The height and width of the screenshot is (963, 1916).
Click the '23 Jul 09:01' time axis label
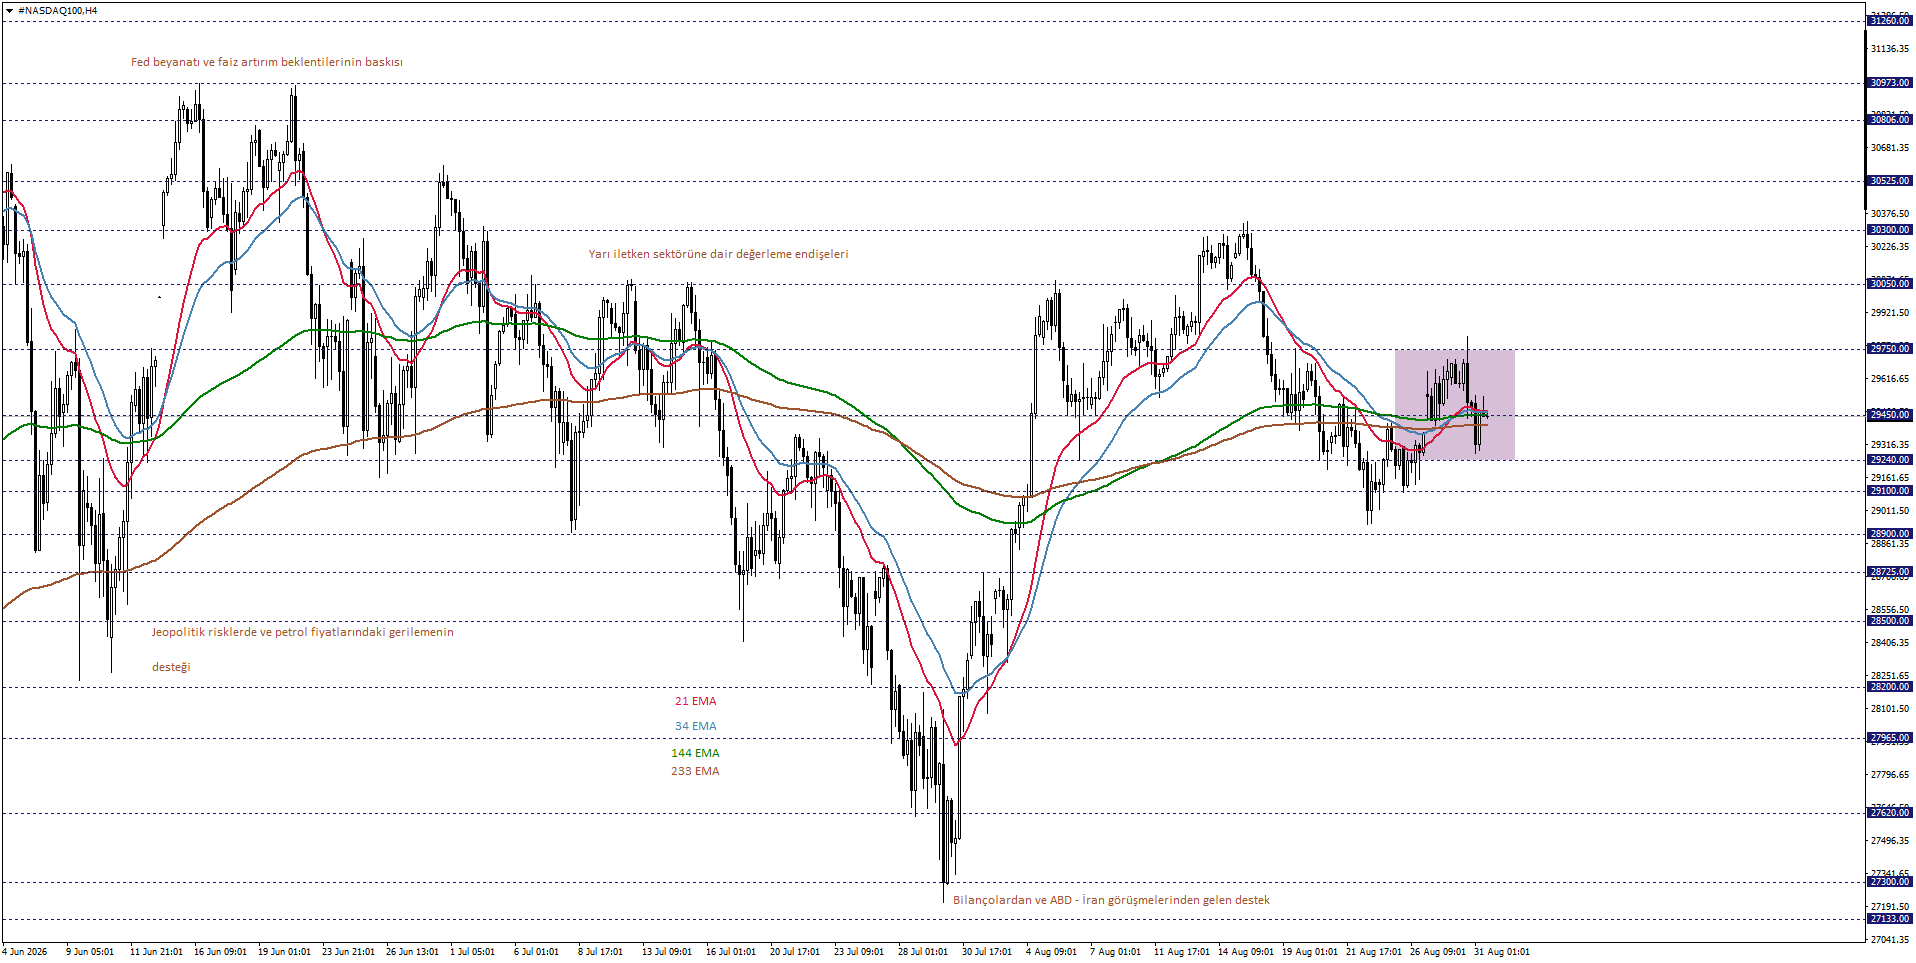pyautogui.click(x=859, y=952)
